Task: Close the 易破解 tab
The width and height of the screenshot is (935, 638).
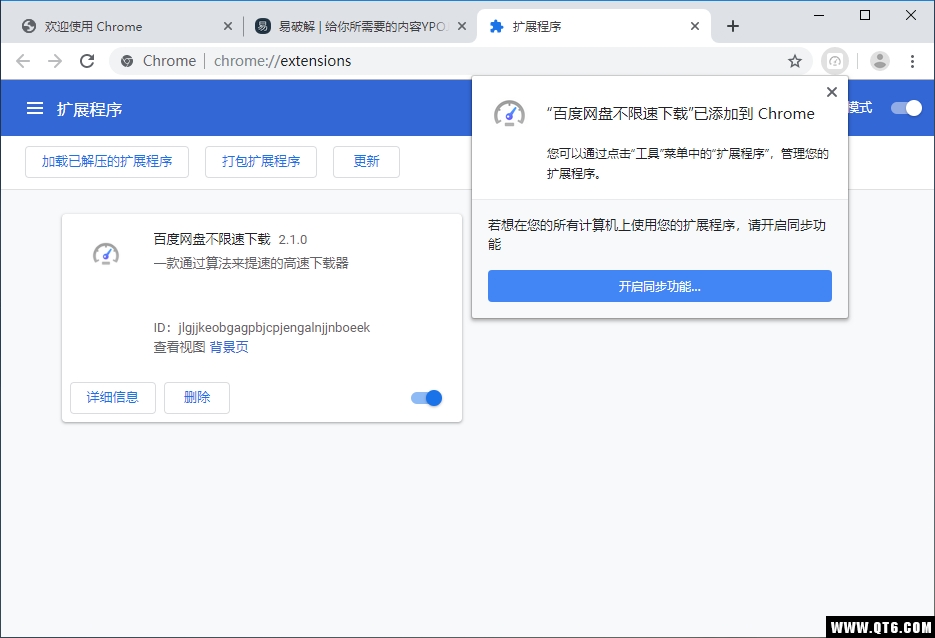Action: [x=462, y=26]
